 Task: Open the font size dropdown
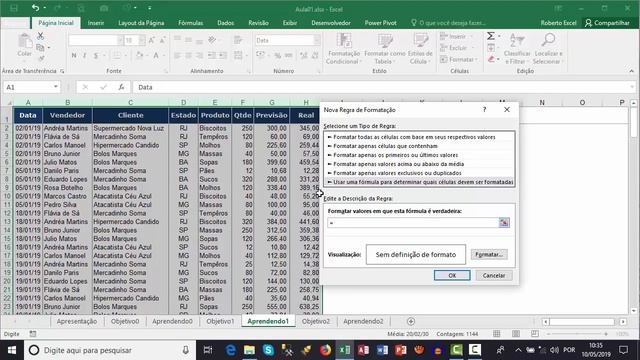coord(142,40)
